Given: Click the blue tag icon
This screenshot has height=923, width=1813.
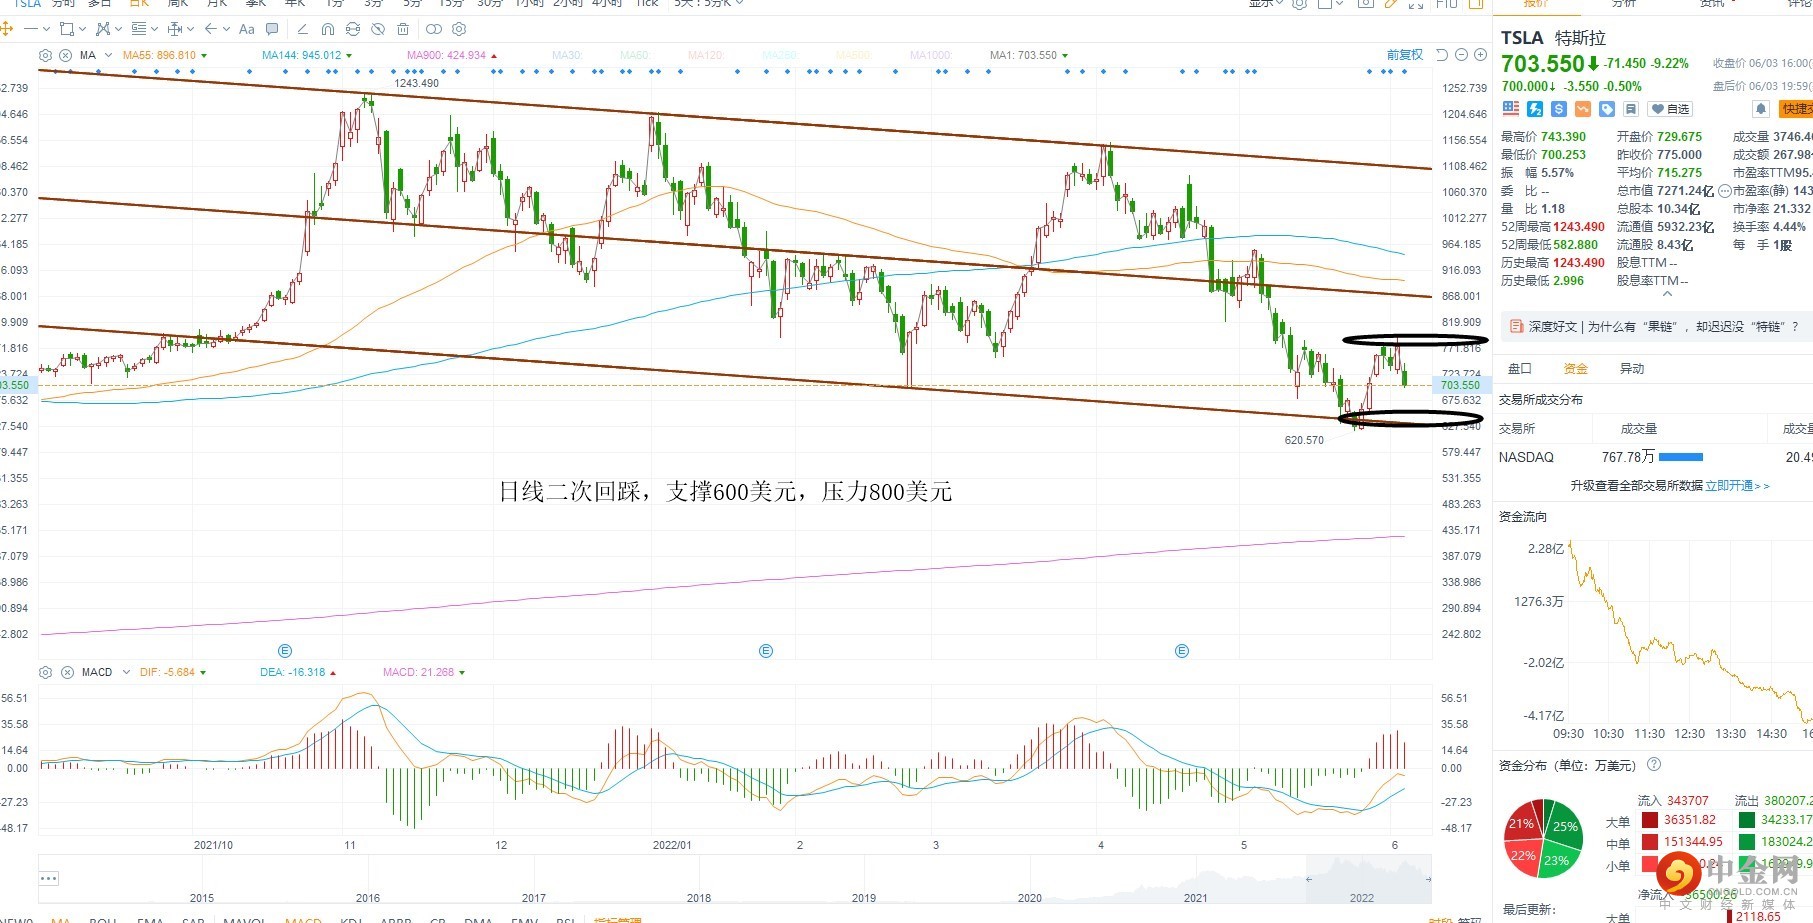Looking at the screenshot, I should pos(1607,108).
